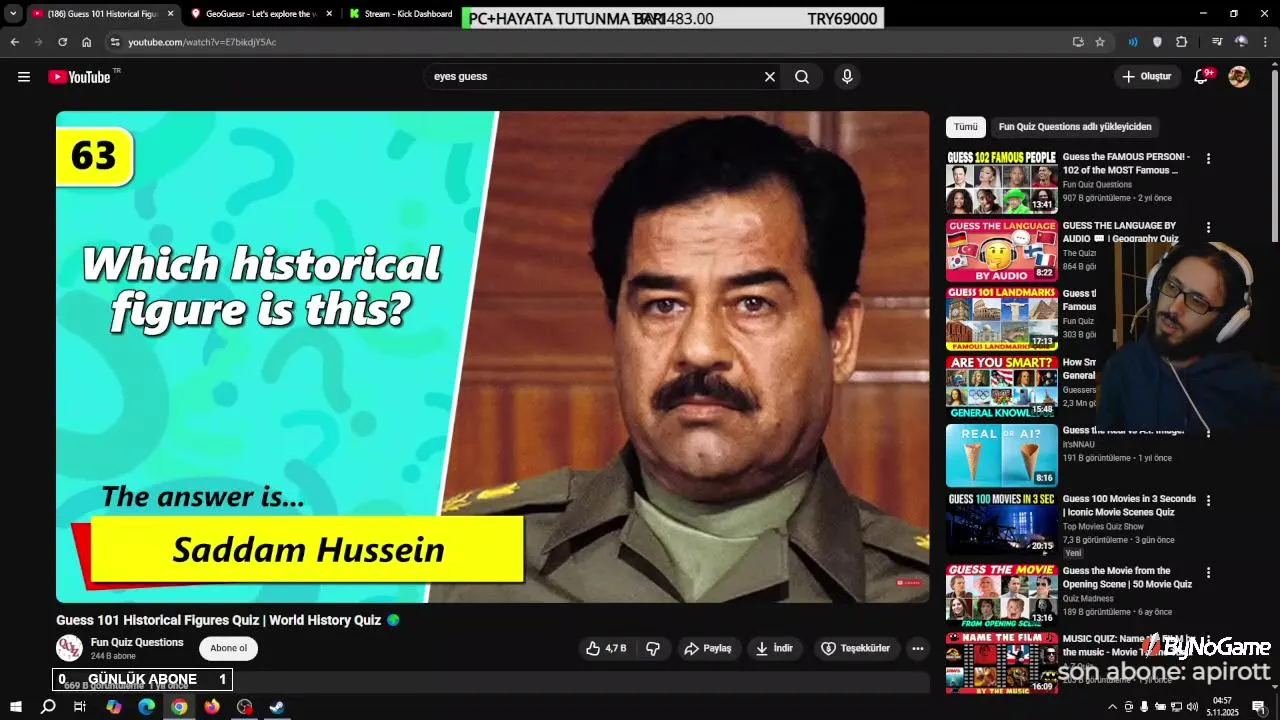This screenshot has height=720, width=1280.
Task: Reload the page with the refresh icon
Action: pyautogui.click(x=62, y=42)
